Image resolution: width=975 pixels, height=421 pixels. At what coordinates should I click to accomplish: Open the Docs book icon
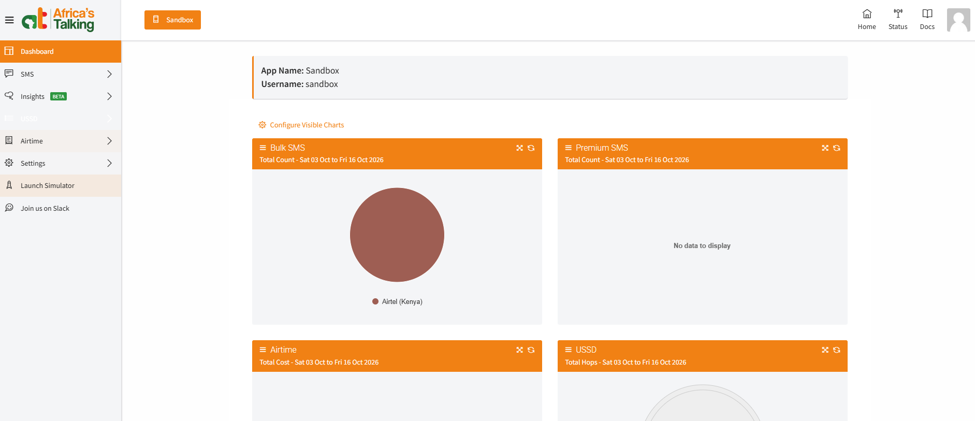point(927,19)
